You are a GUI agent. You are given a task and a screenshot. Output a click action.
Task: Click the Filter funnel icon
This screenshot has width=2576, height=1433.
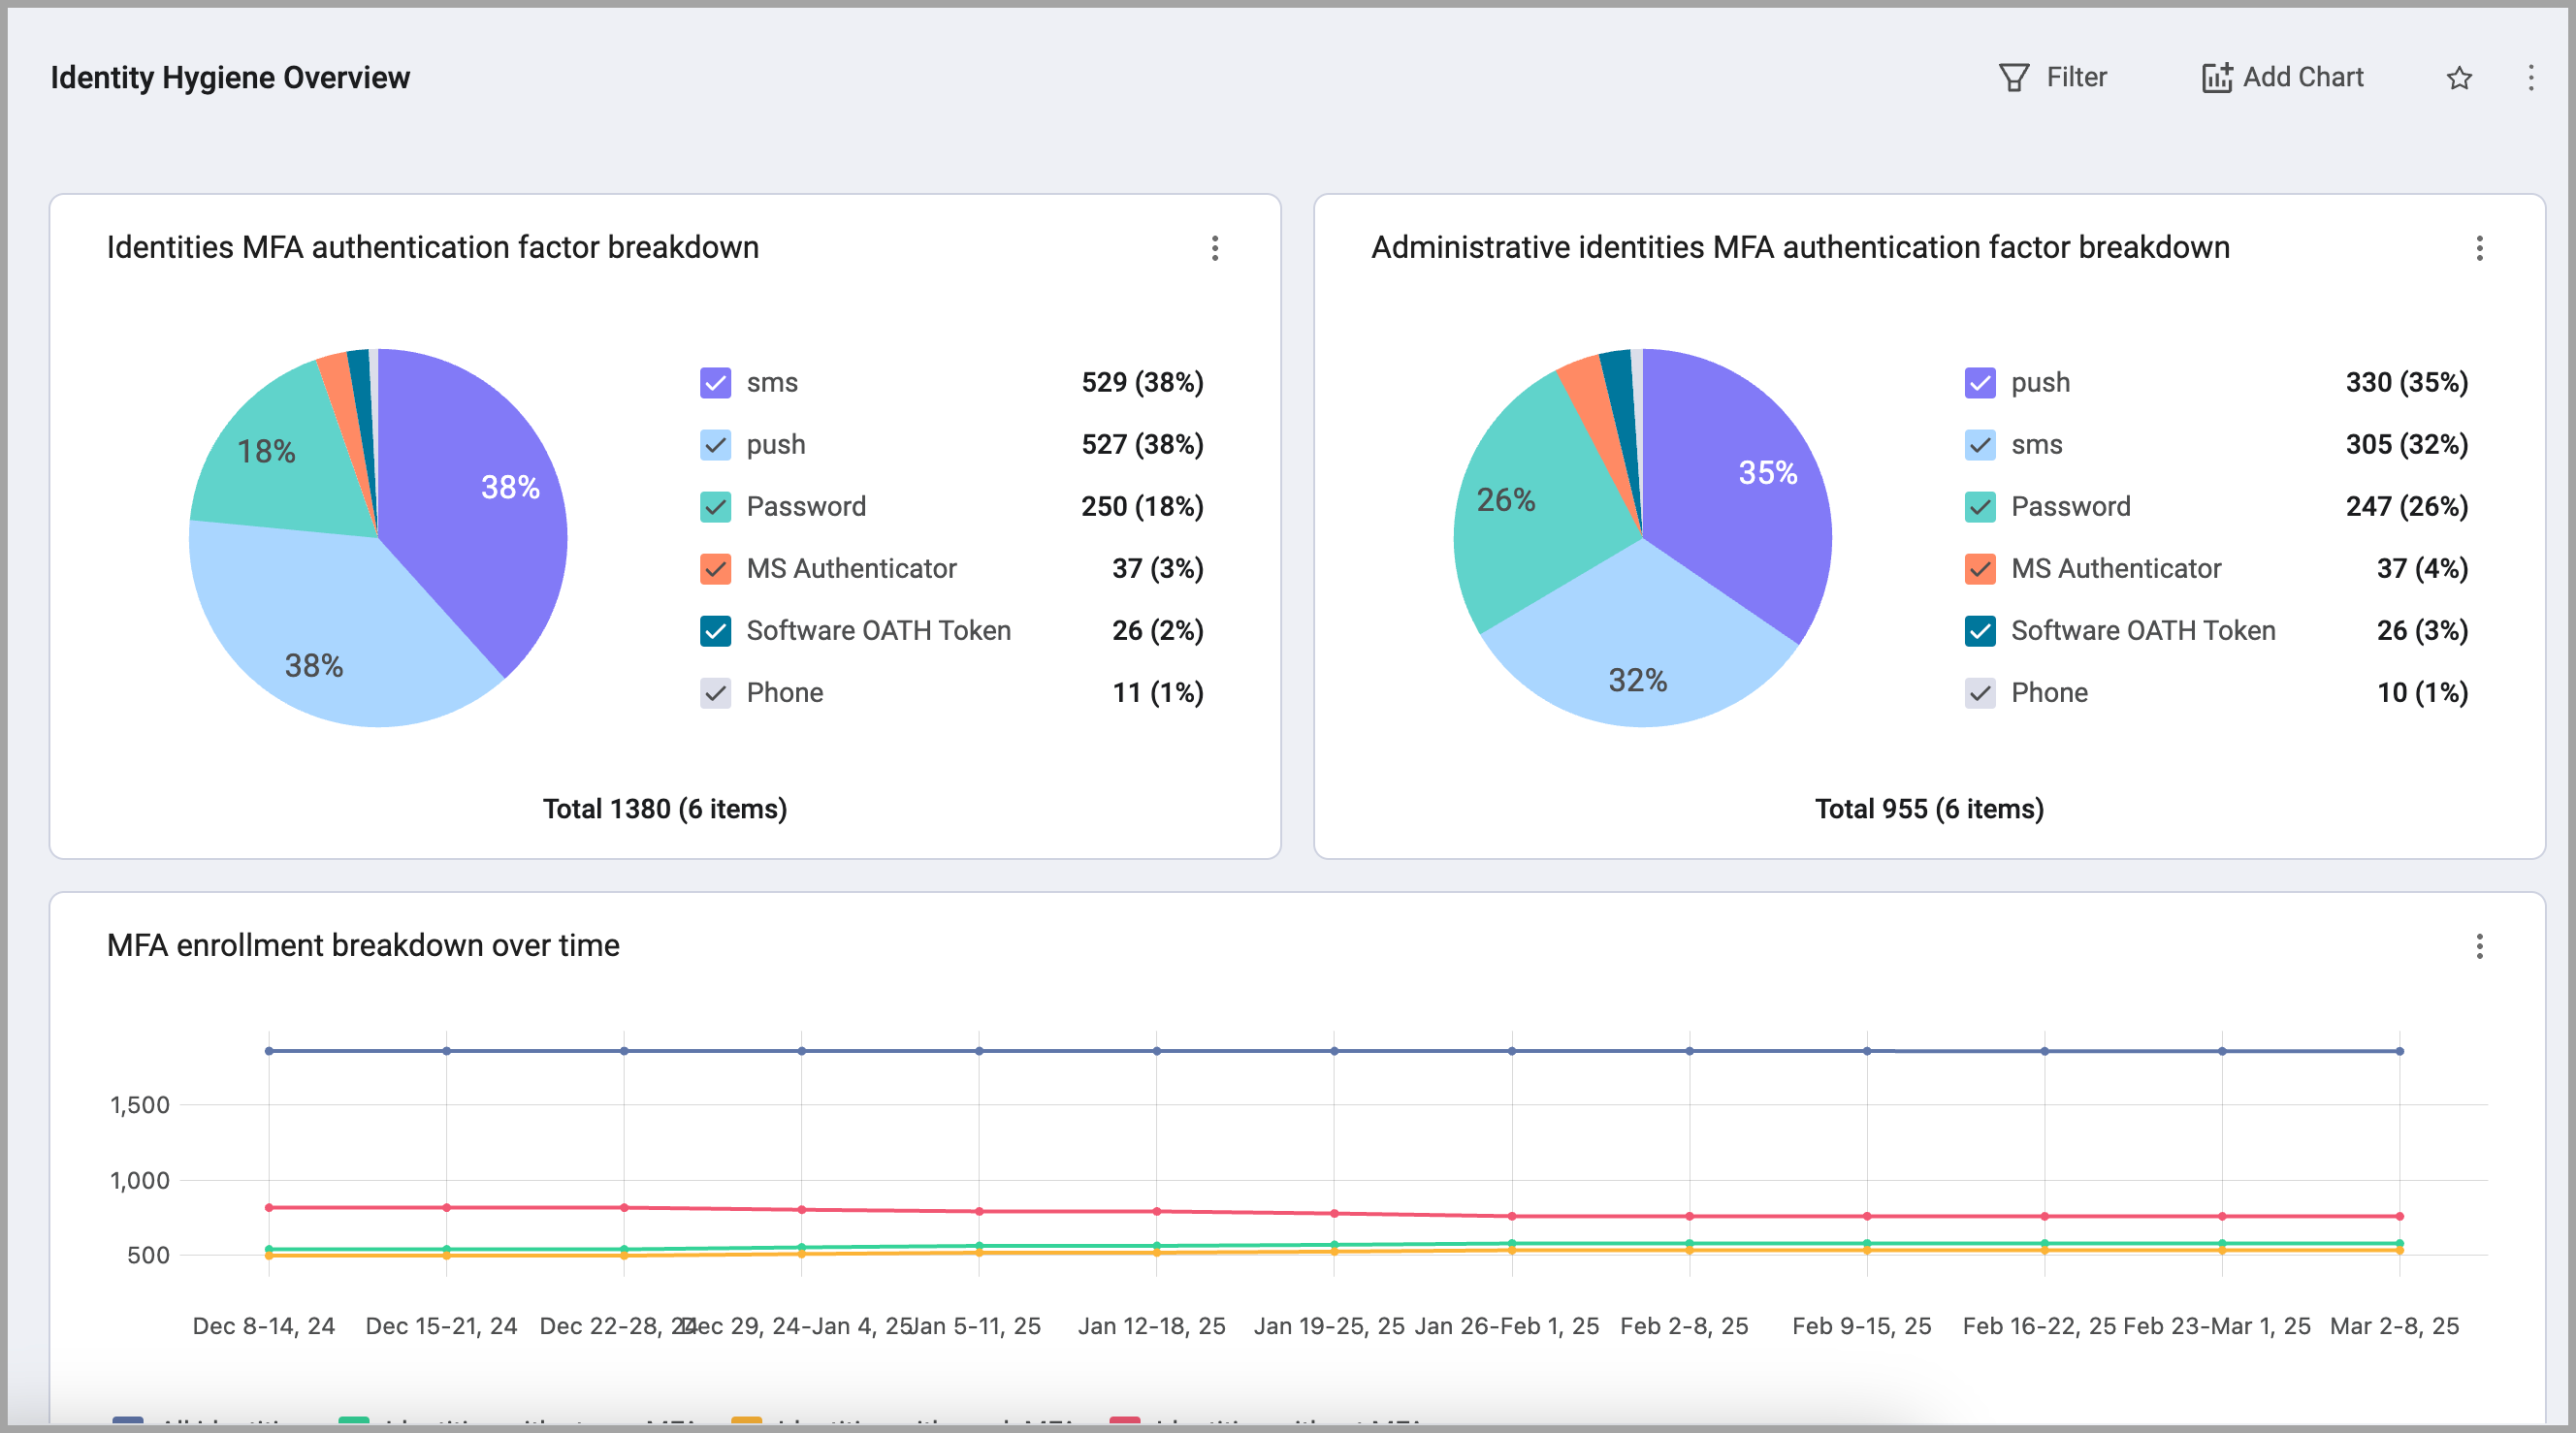pos(2013,77)
